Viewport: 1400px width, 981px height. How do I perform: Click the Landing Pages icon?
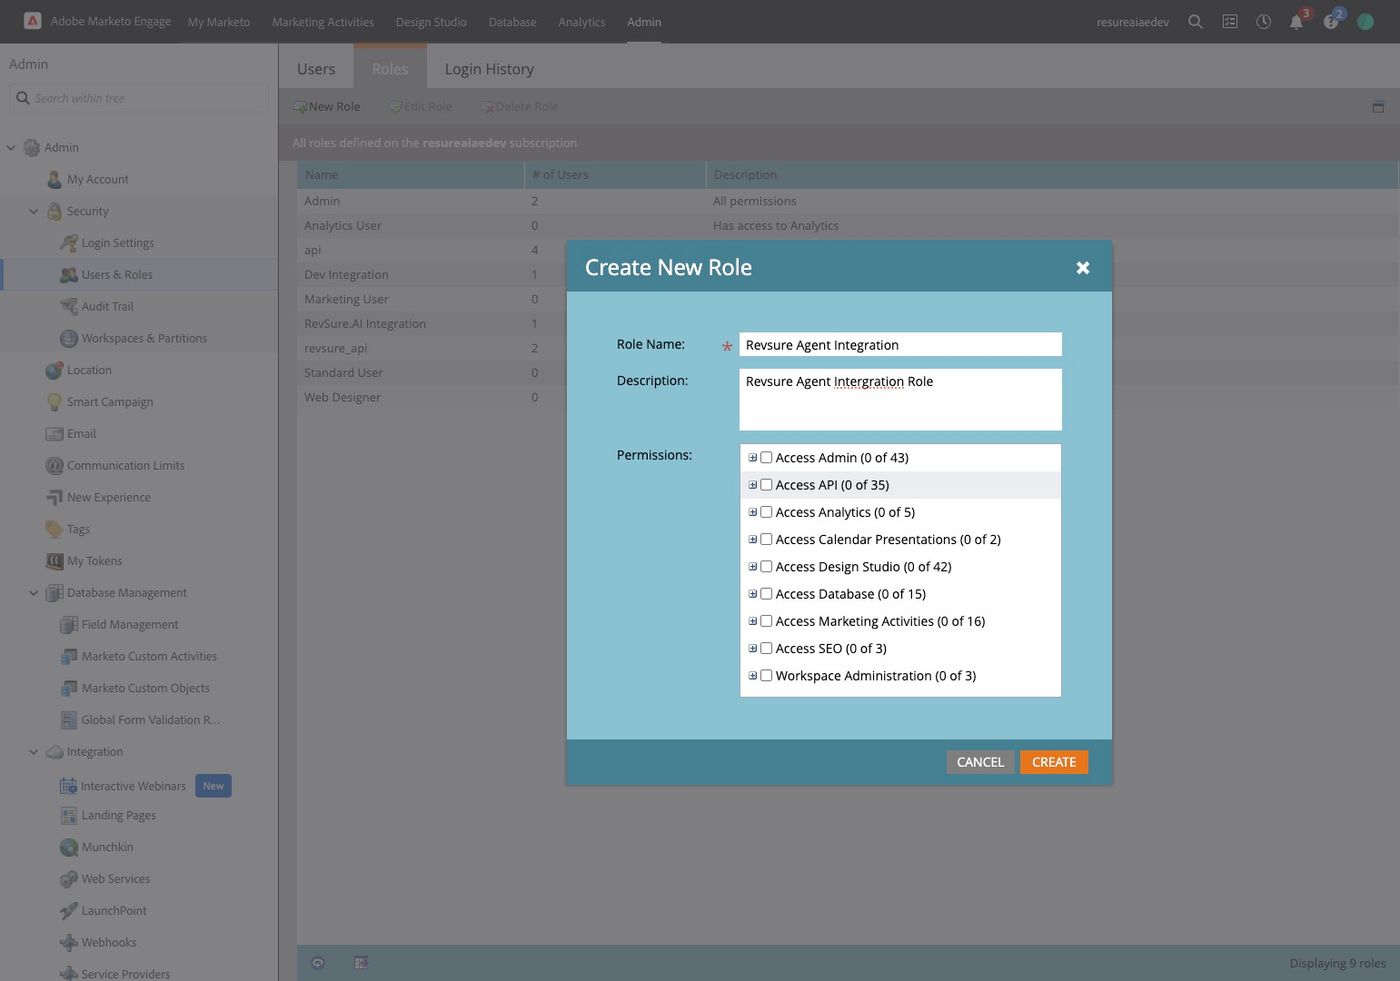tap(69, 815)
